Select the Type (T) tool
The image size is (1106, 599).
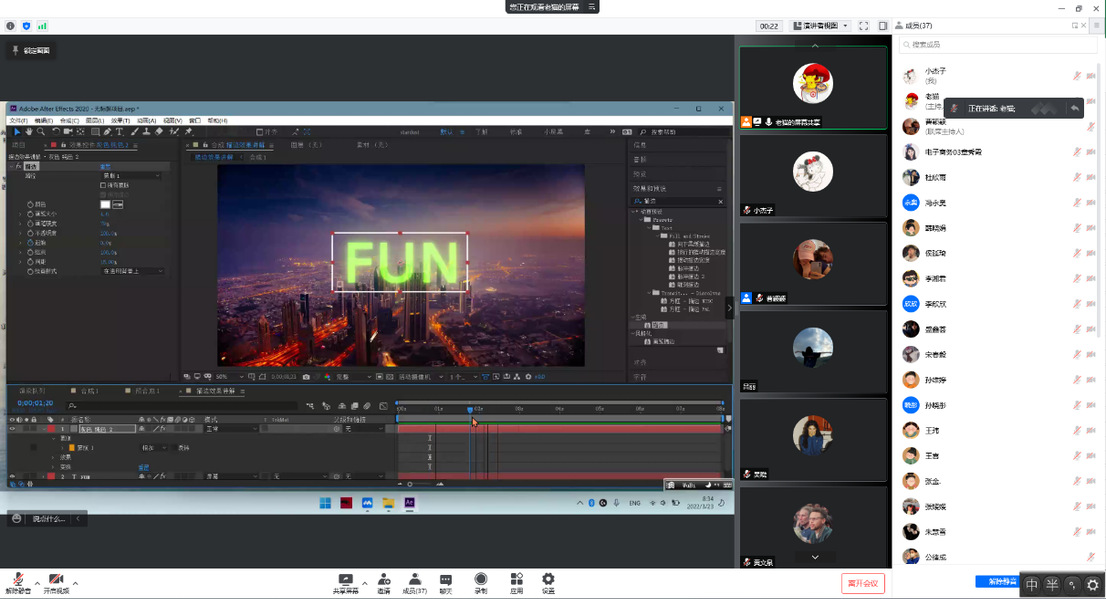[120, 132]
